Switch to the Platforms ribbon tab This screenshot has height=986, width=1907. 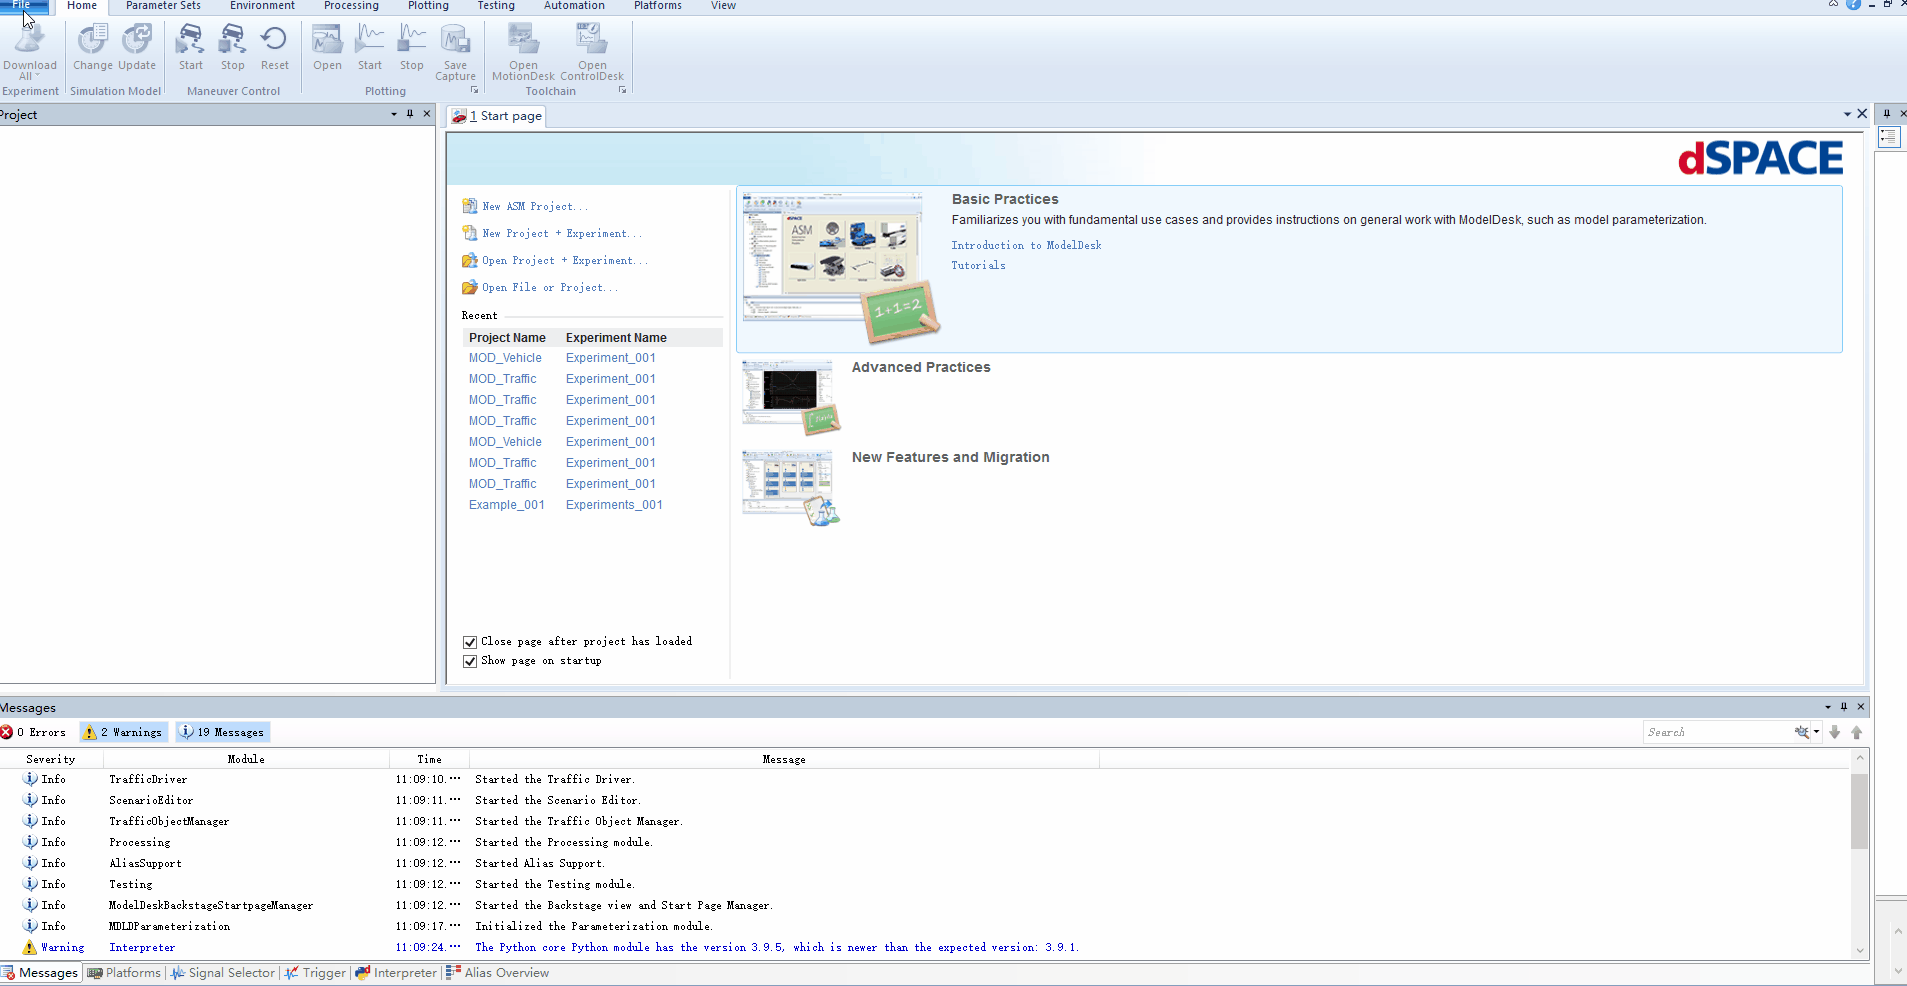tap(657, 6)
